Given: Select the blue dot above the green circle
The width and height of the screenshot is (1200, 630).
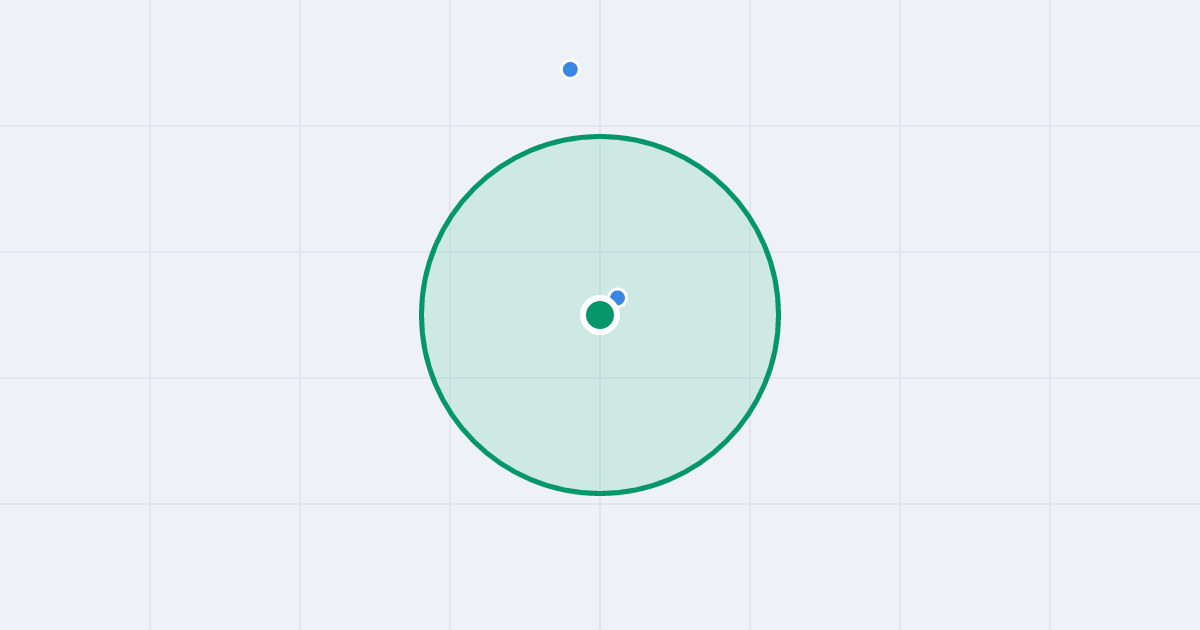Looking at the screenshot, I should point(570,69).
